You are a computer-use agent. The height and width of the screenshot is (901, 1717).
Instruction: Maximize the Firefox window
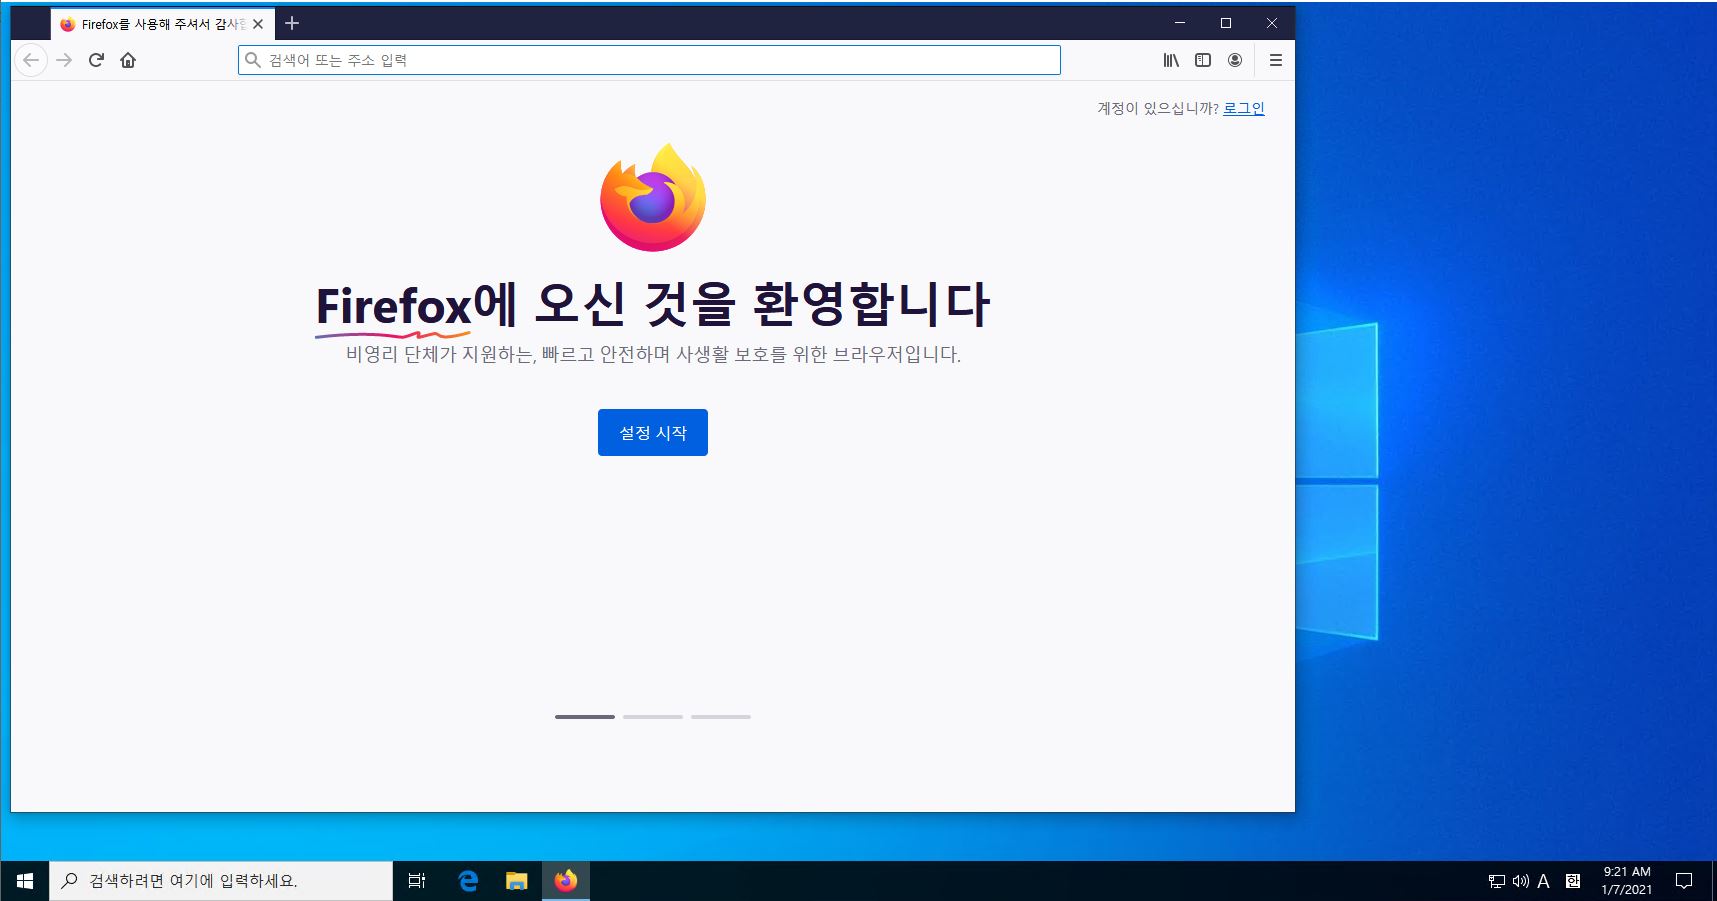(x=1226, y=23)
